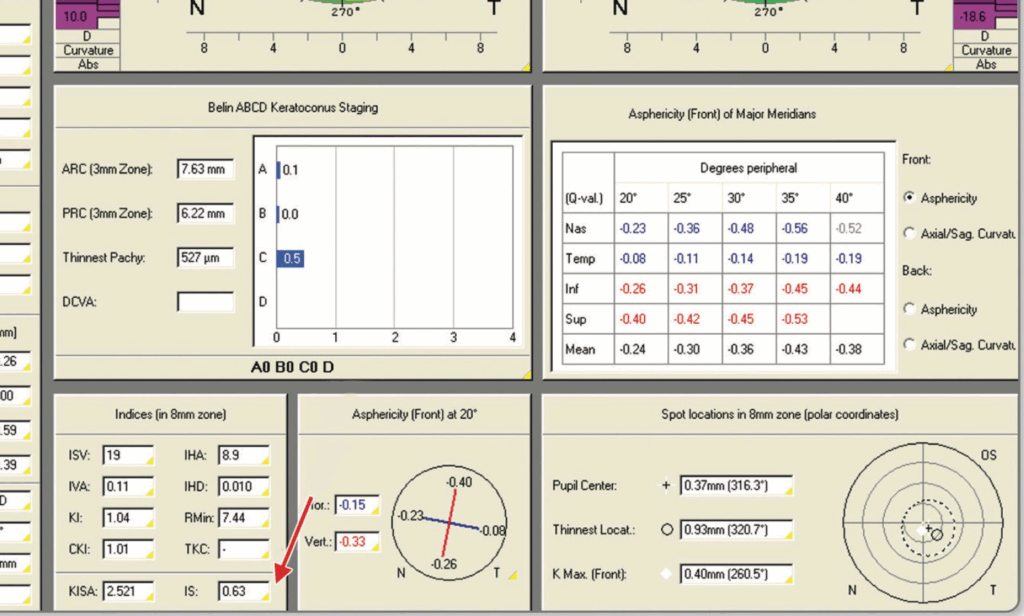
Task: Click the IS index value field
Action: click(244, 591)
